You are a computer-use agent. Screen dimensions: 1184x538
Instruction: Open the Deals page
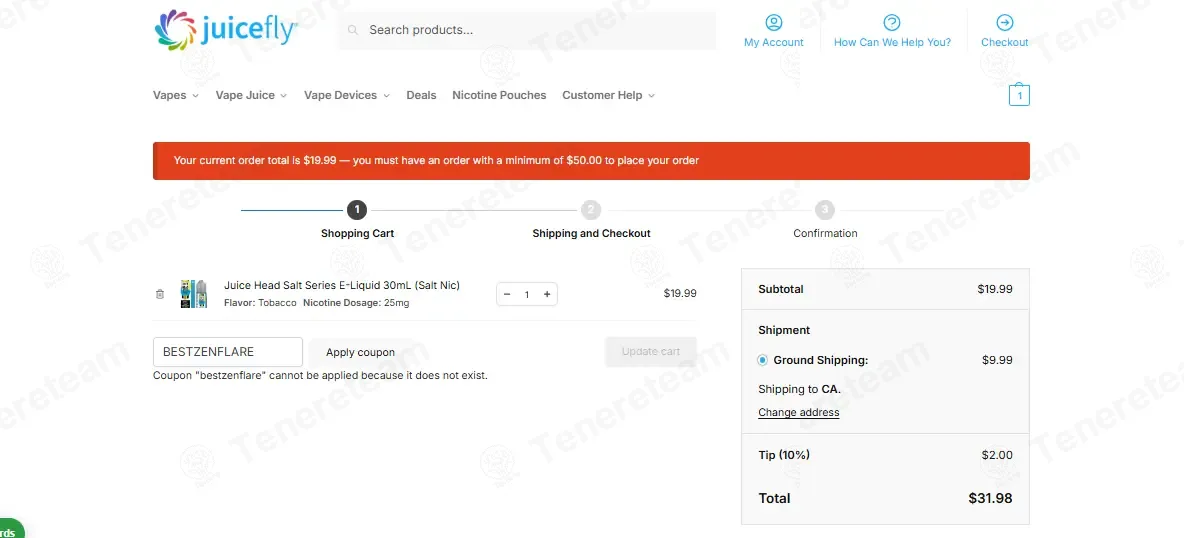pos(421,95)
